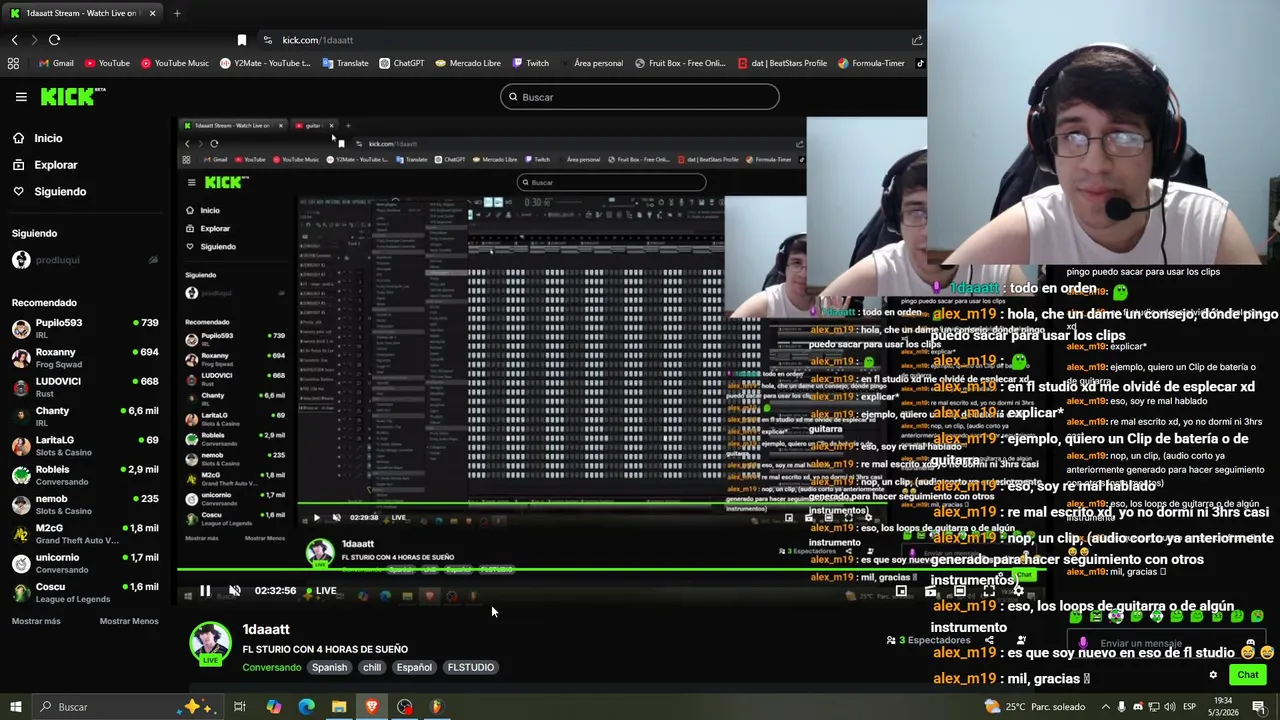Open Y2Mate bookmark

[265, 63]
